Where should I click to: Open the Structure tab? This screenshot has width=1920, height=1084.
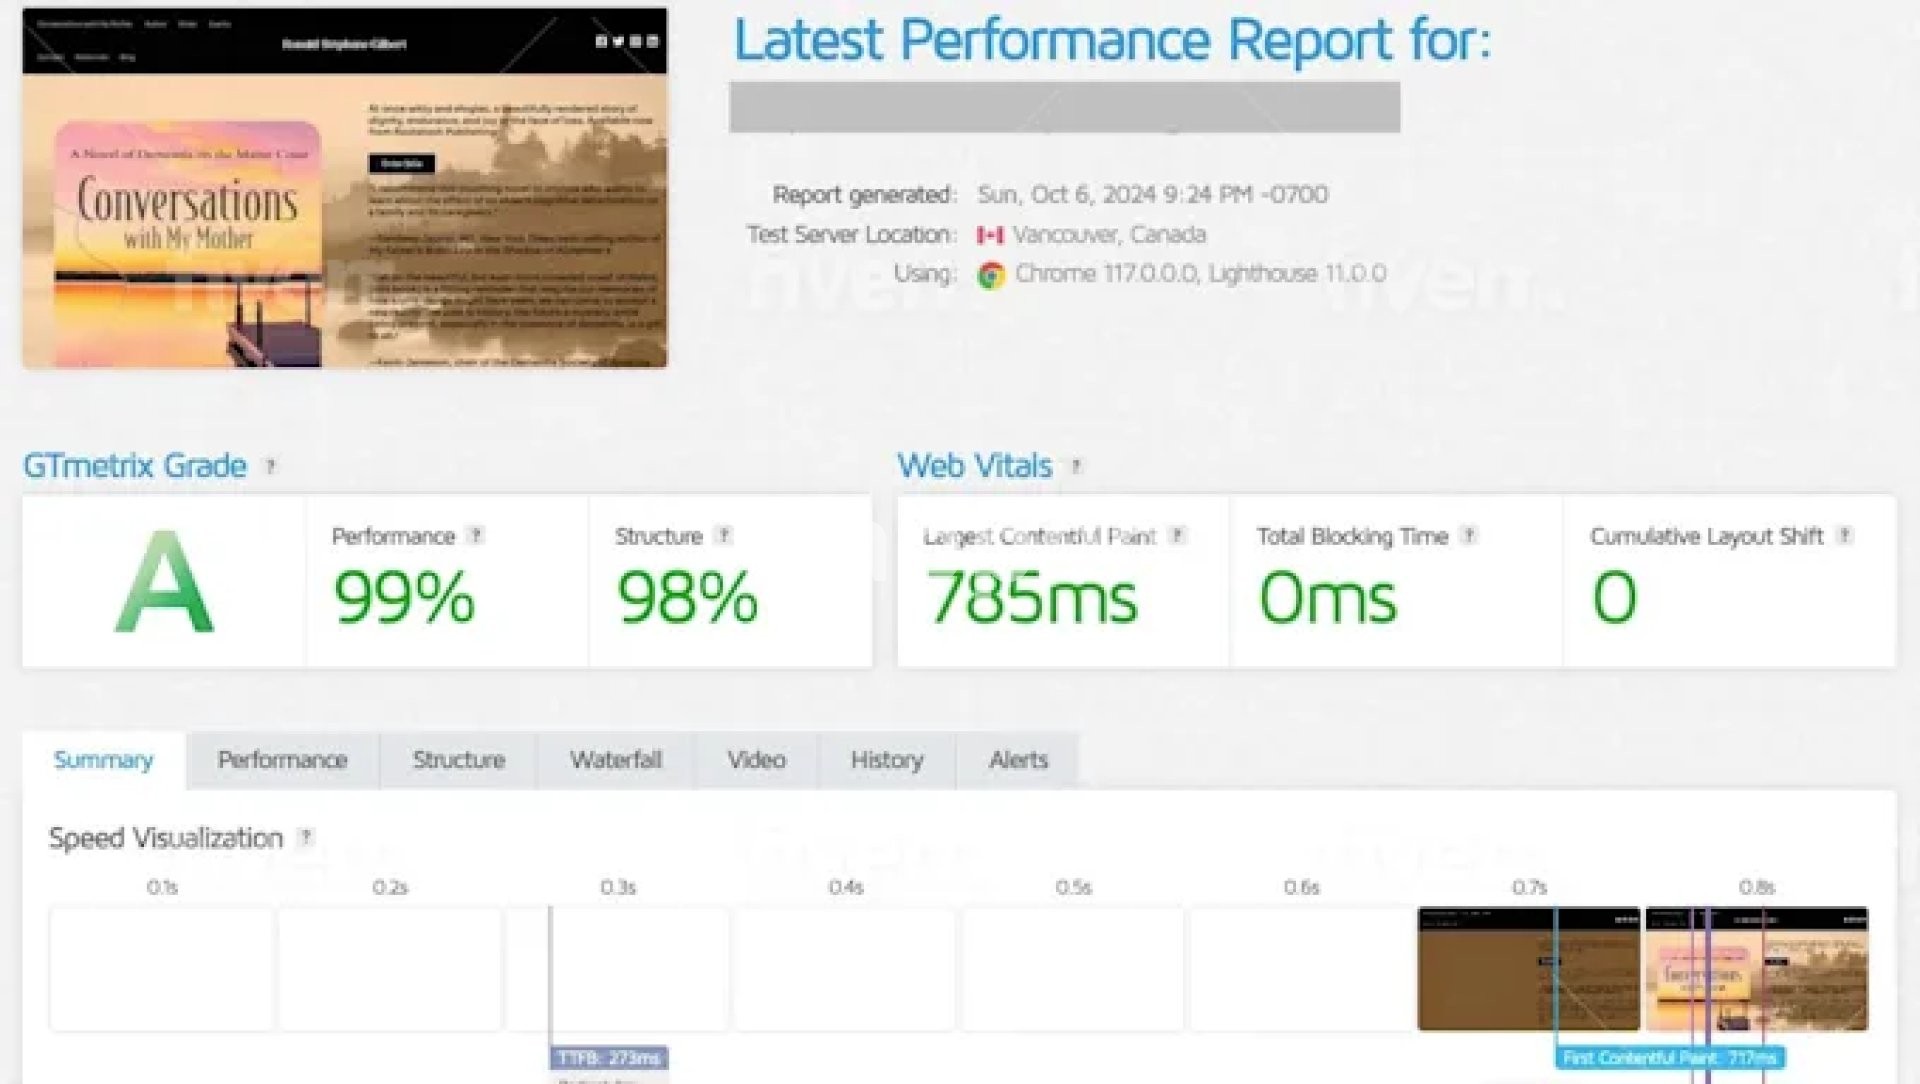pos(459,760)
